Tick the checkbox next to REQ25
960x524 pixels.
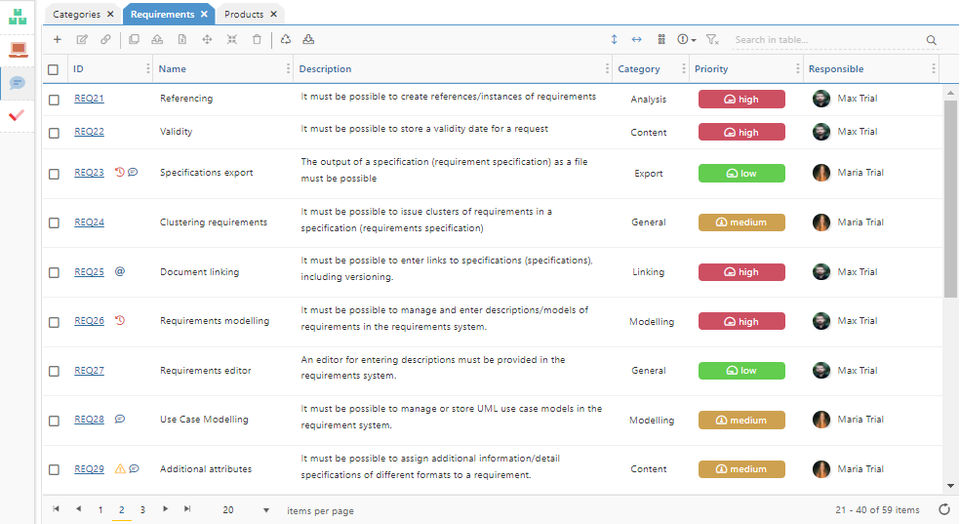(x=54, y=272)
